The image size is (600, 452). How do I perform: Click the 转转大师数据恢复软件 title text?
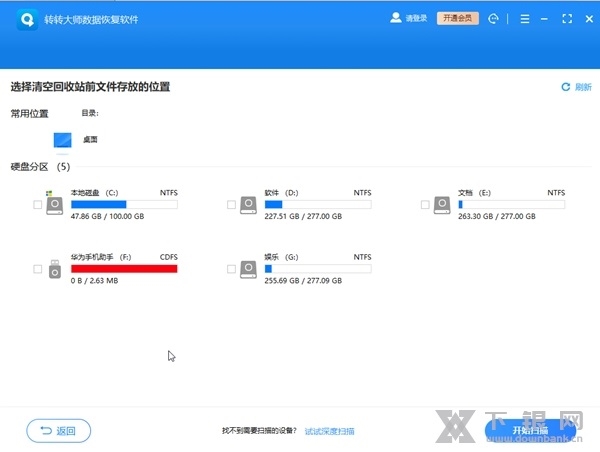(x=91, y=20)
